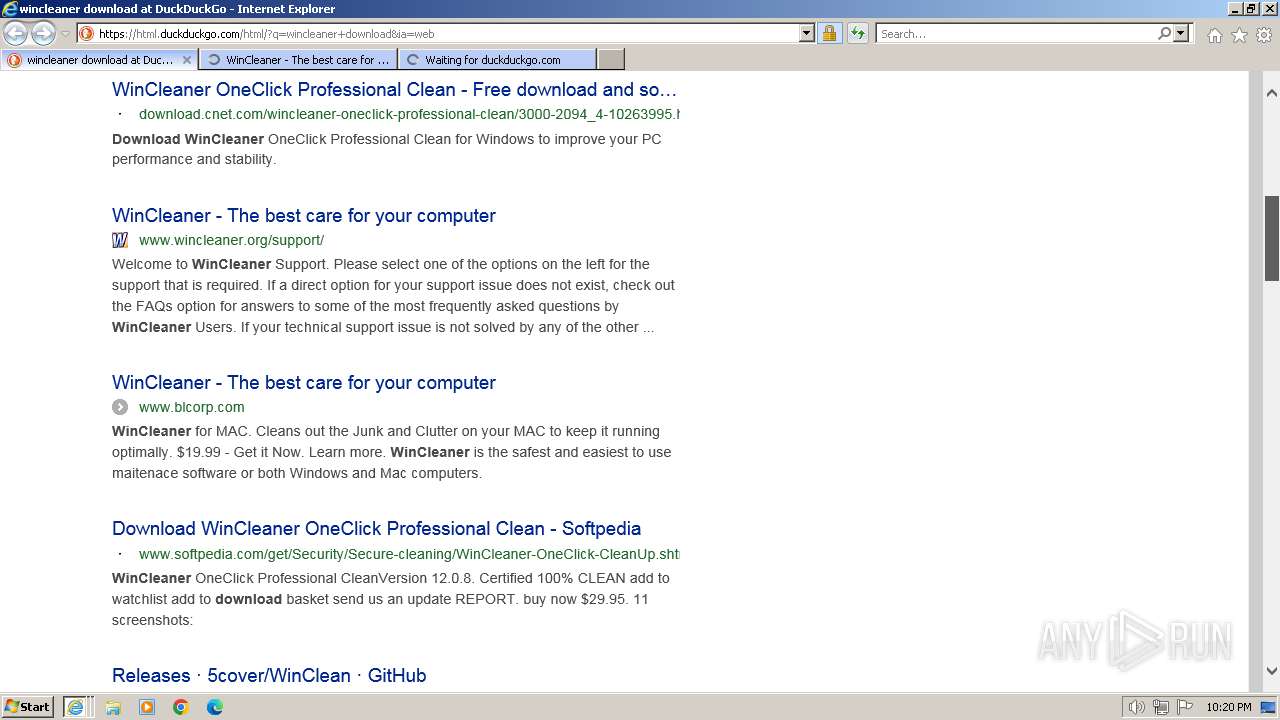Open File Explorer from the taskbar
The width and height of the screenshot is (1280, 720).
(113, 707)
